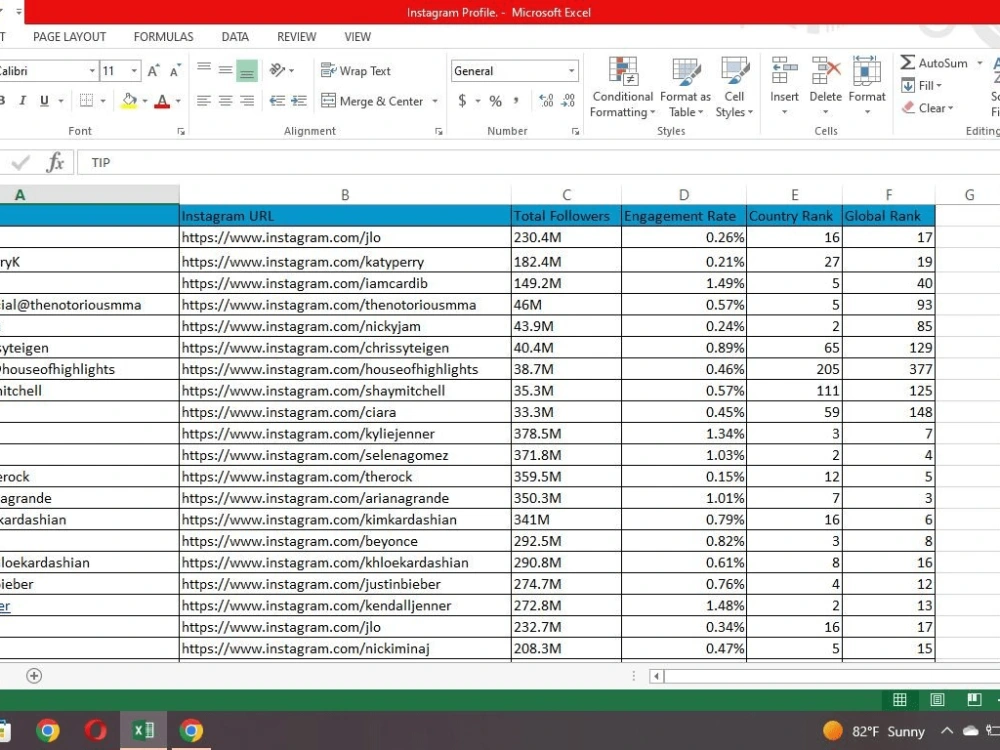Image resolution: width=1000 pixels, height=750 pixels.
Task: Increase the cell indent
Action: [x=298, y=101]
